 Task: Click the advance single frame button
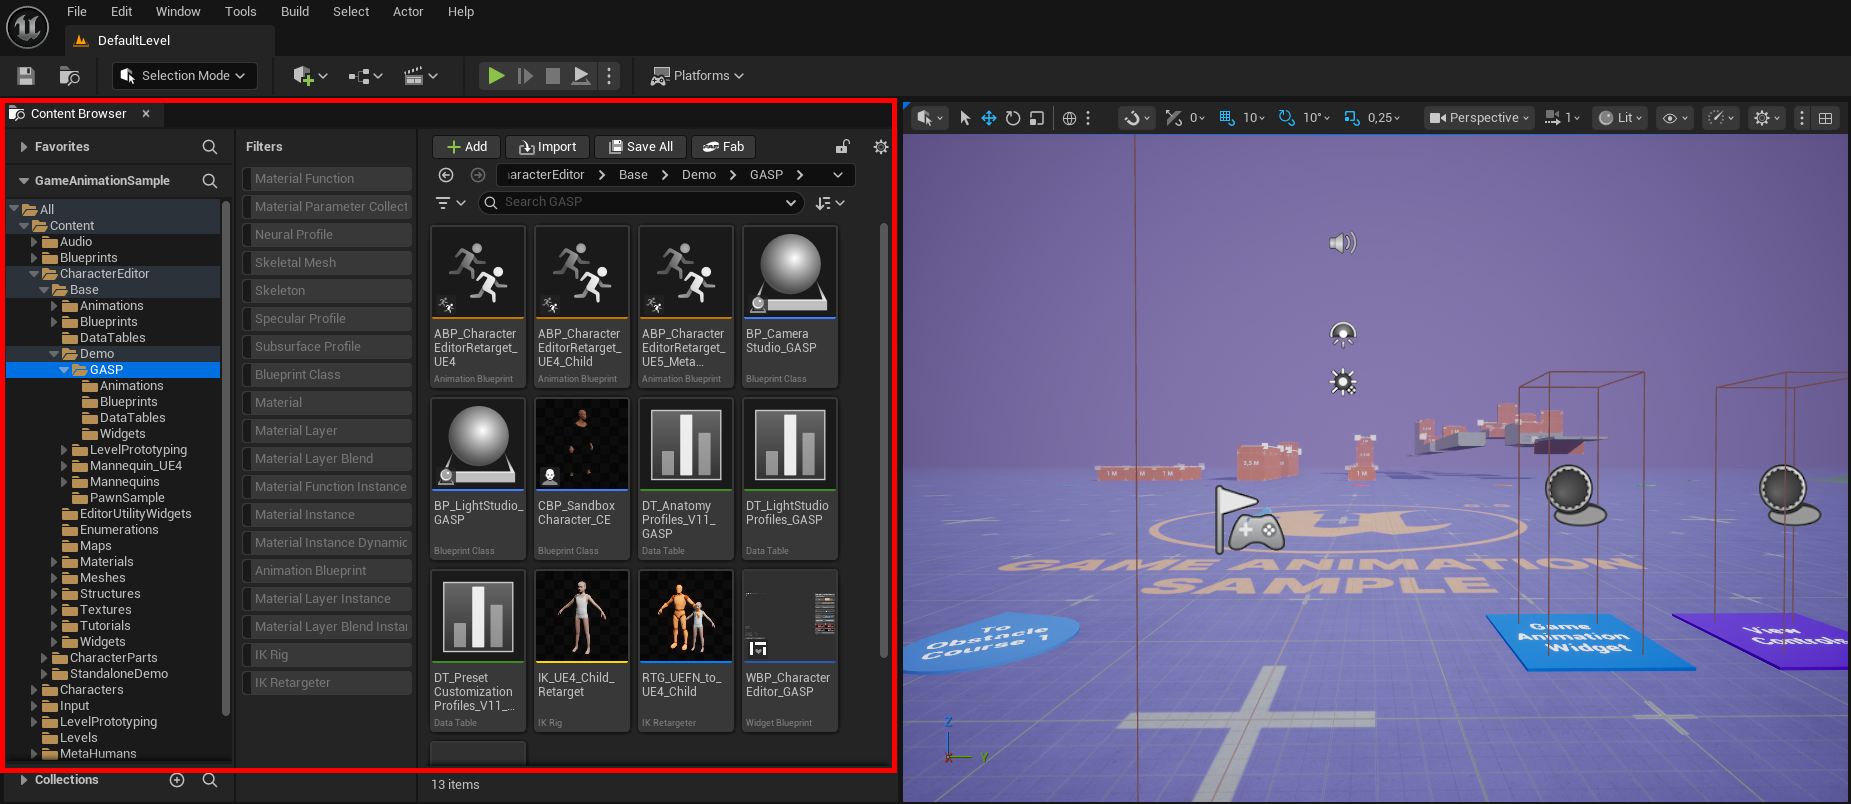click(525, 76)
